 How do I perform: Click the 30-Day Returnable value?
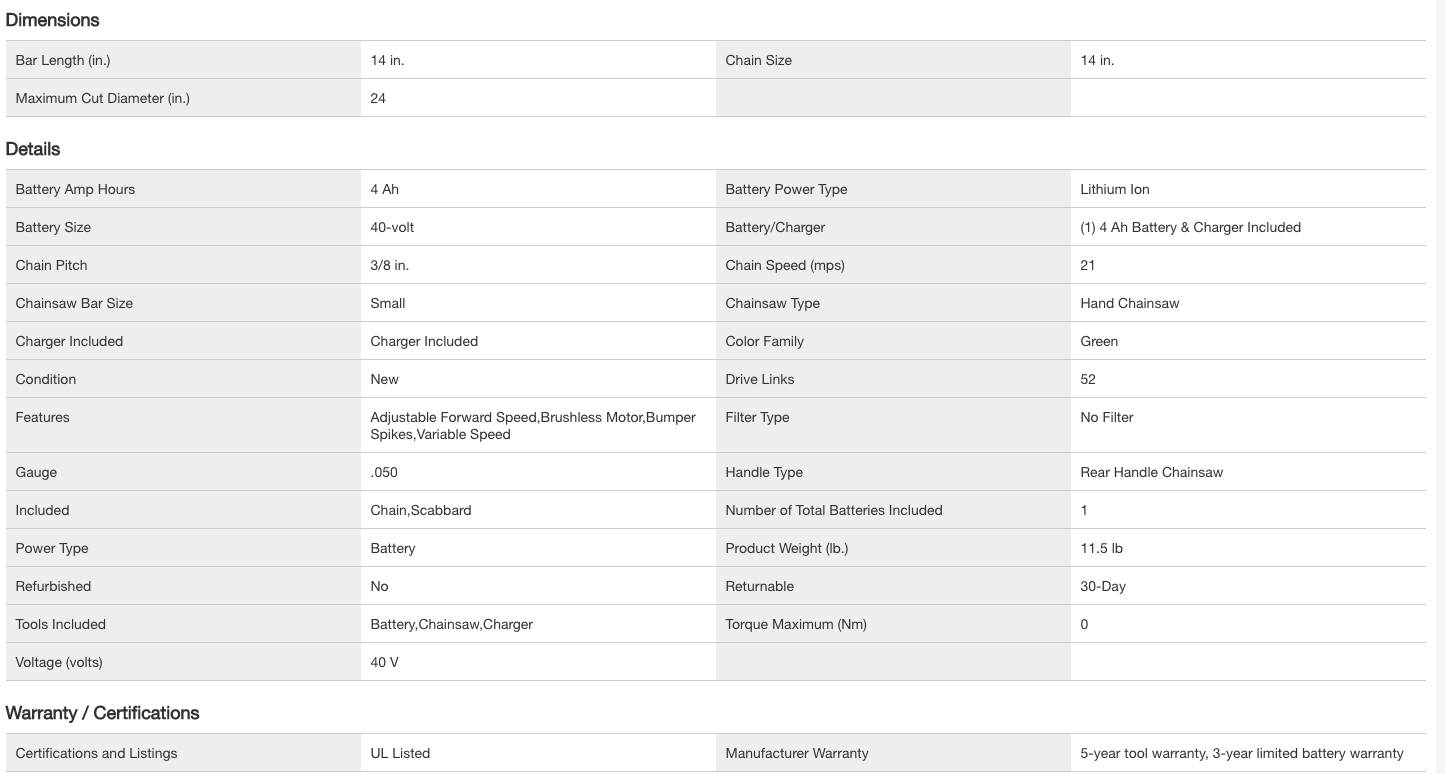point(1102,586)
